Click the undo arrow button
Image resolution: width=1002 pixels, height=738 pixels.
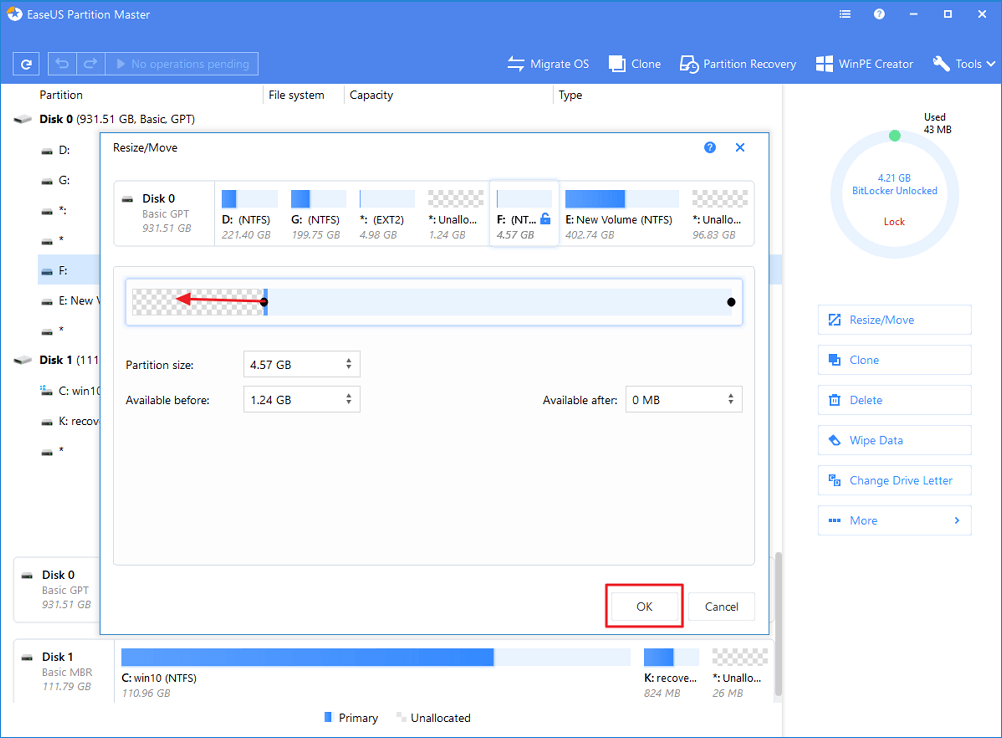coord(62,64)
